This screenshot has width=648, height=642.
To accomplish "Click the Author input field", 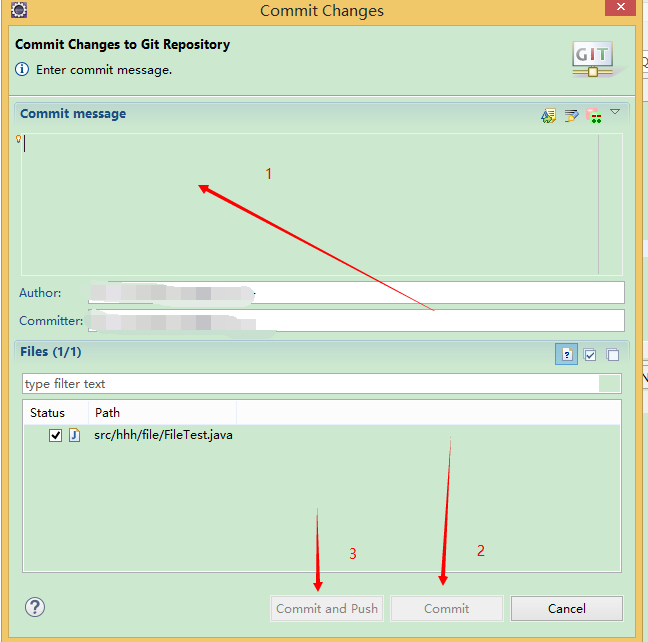I will (356, 293).
